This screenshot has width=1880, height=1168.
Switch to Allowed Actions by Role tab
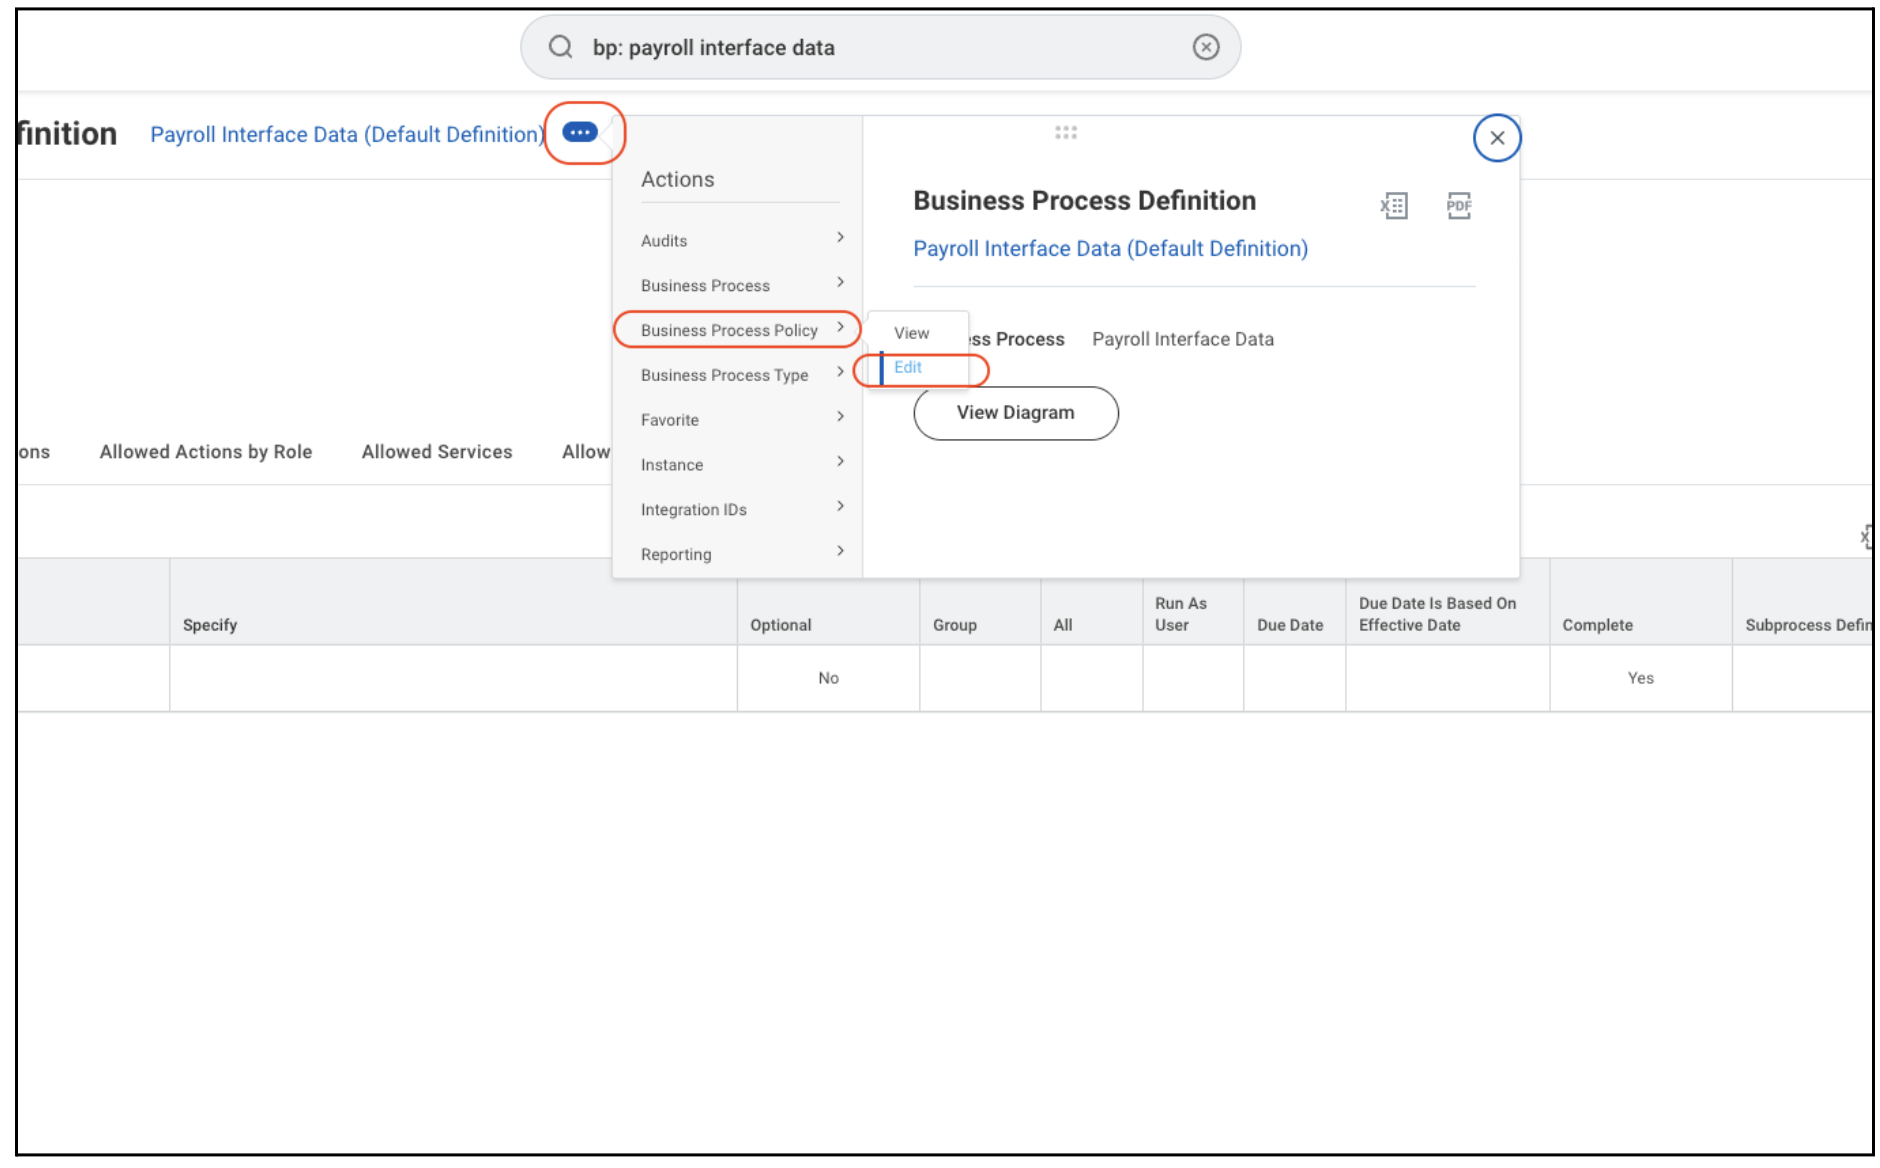(x=206, y=452)
